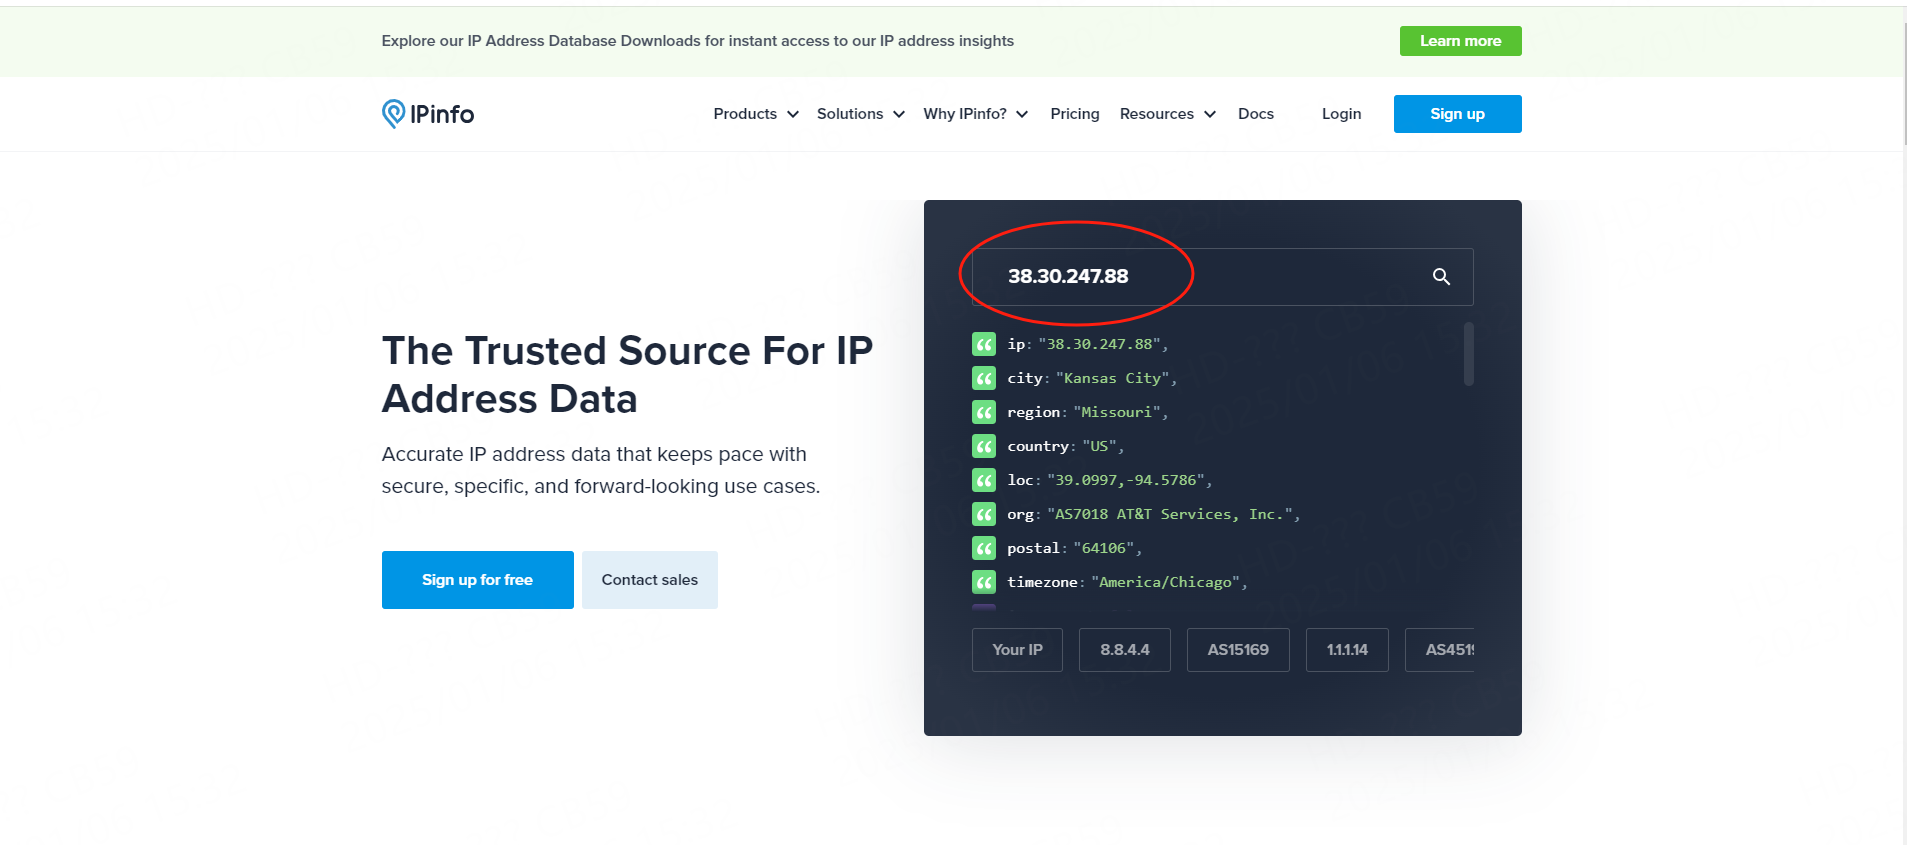Click the quote icon beside org field
Image resolution: width=1907 pixels, height=845 pixels.
(x=984, y=515)
